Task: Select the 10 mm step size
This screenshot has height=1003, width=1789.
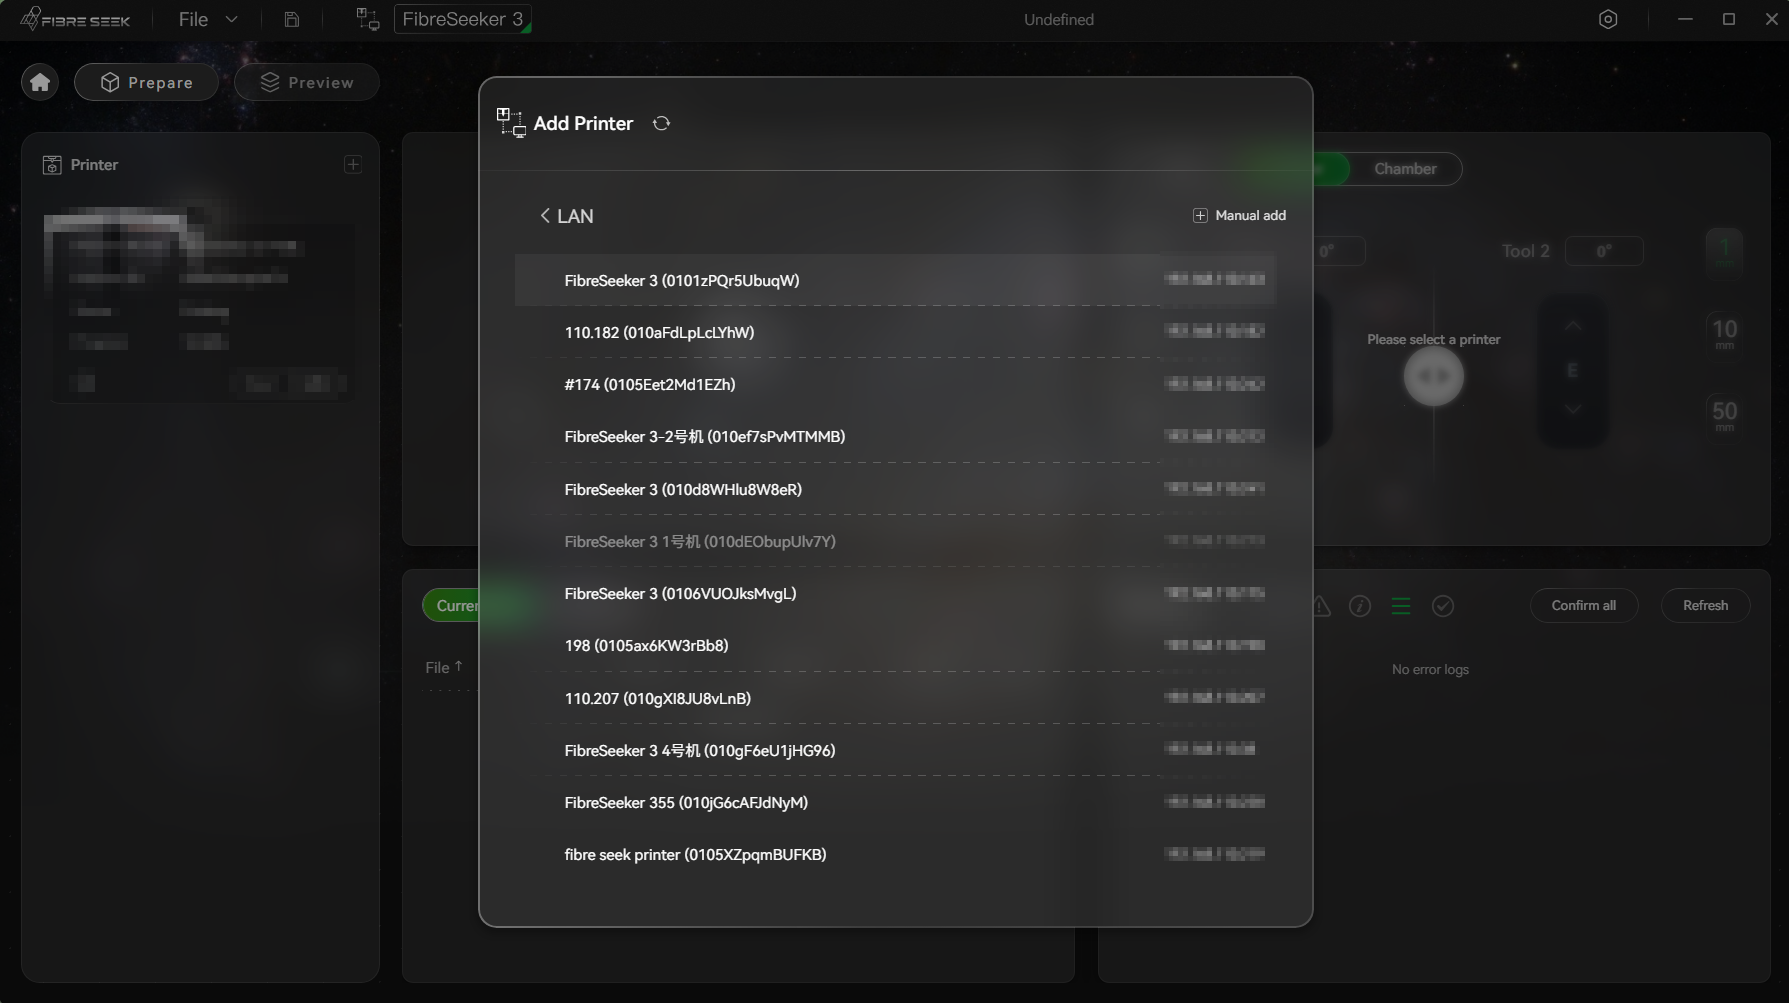Action: 1724,333
